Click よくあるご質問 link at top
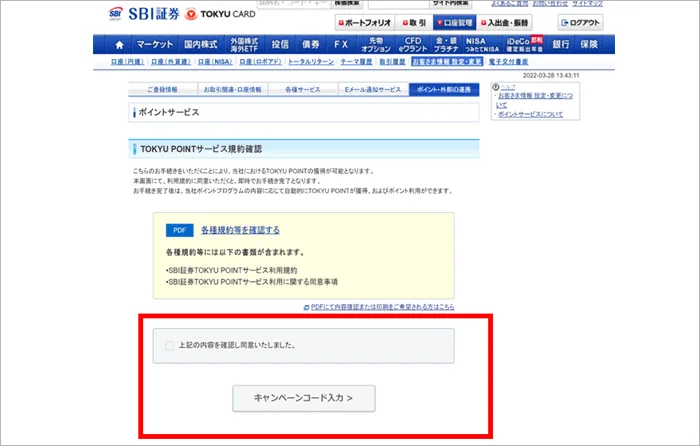 pos(509,4)
